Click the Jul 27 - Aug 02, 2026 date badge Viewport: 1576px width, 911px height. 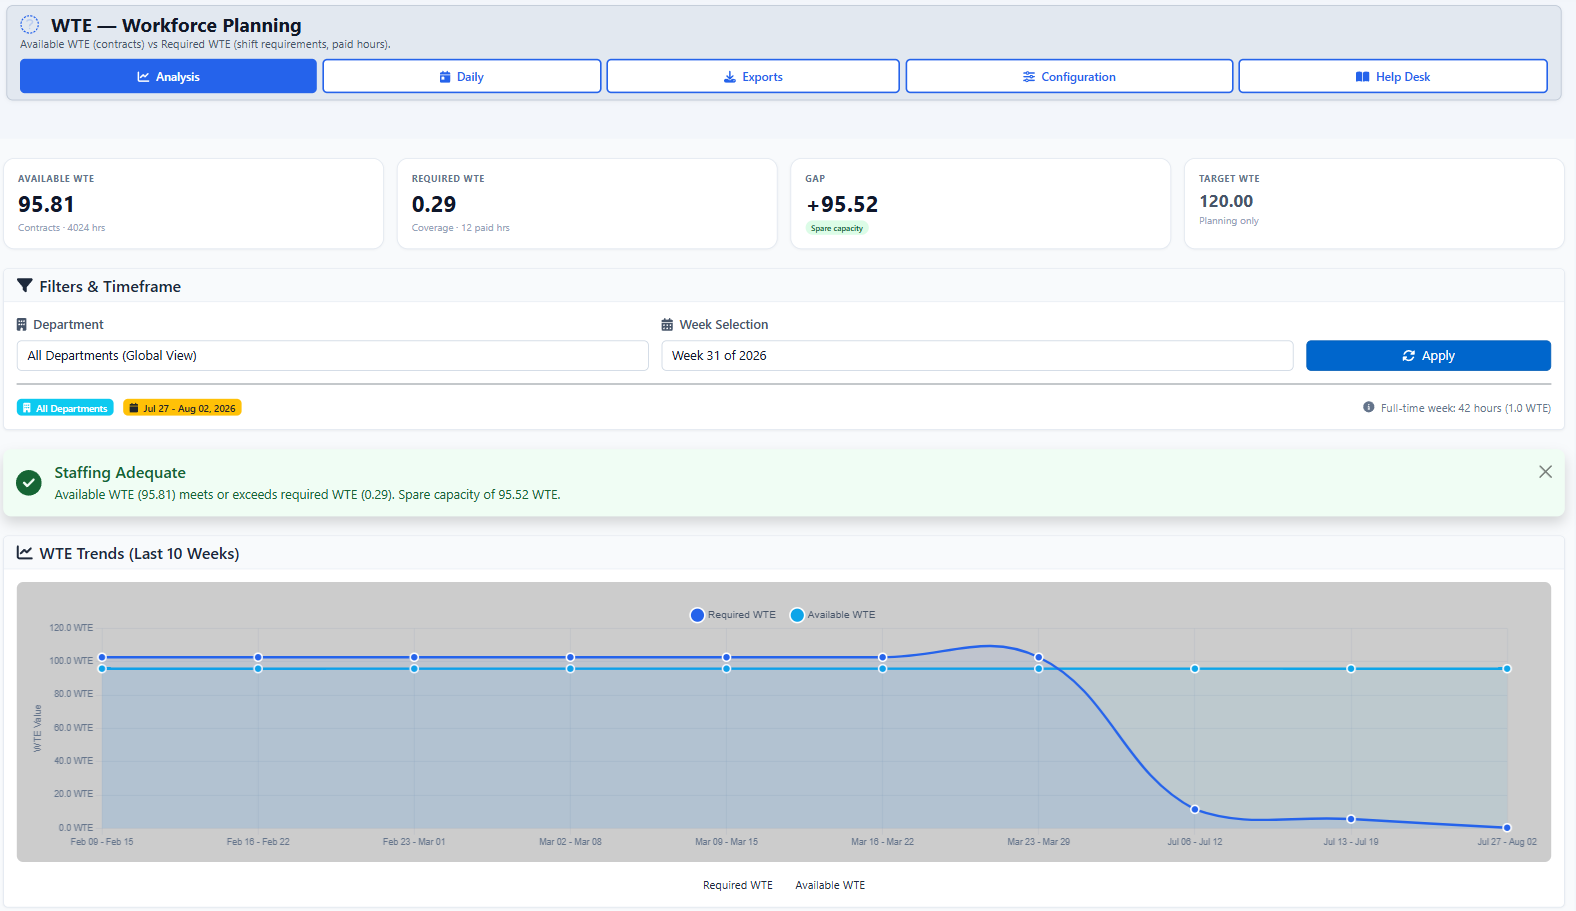pyautogui.click(x=182, y=408)
